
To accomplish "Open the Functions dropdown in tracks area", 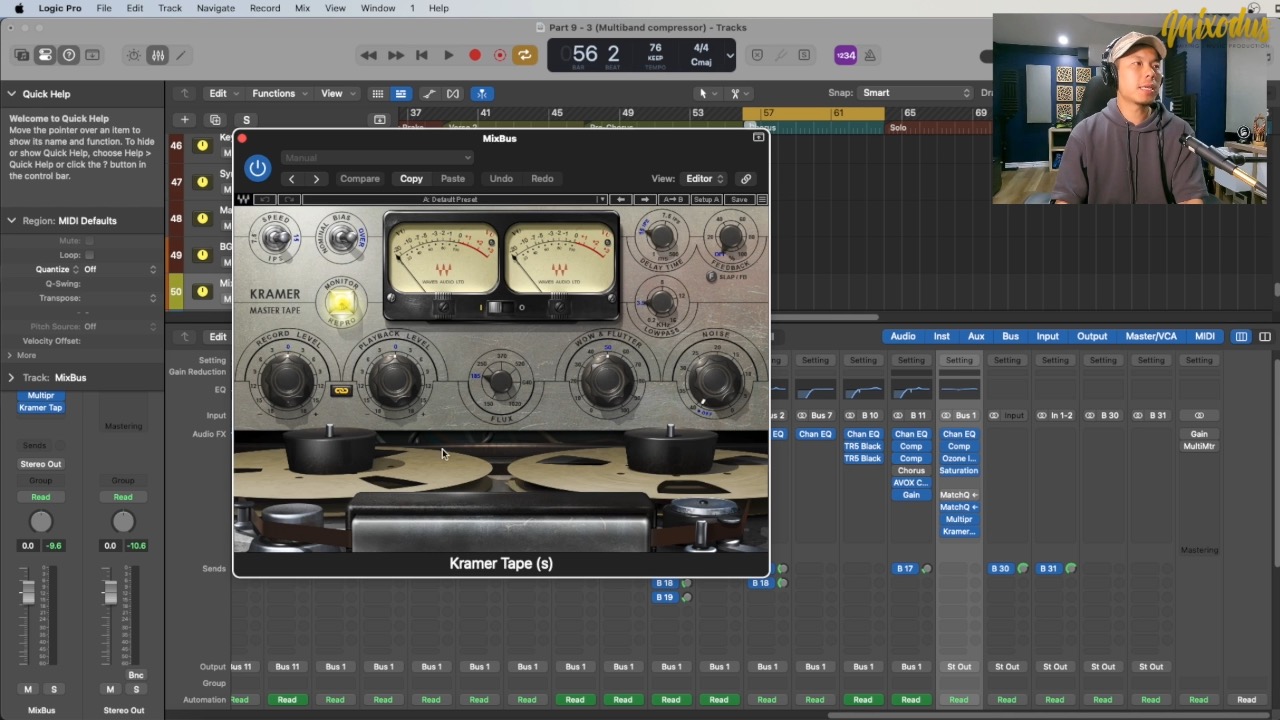I will (280, 93).
